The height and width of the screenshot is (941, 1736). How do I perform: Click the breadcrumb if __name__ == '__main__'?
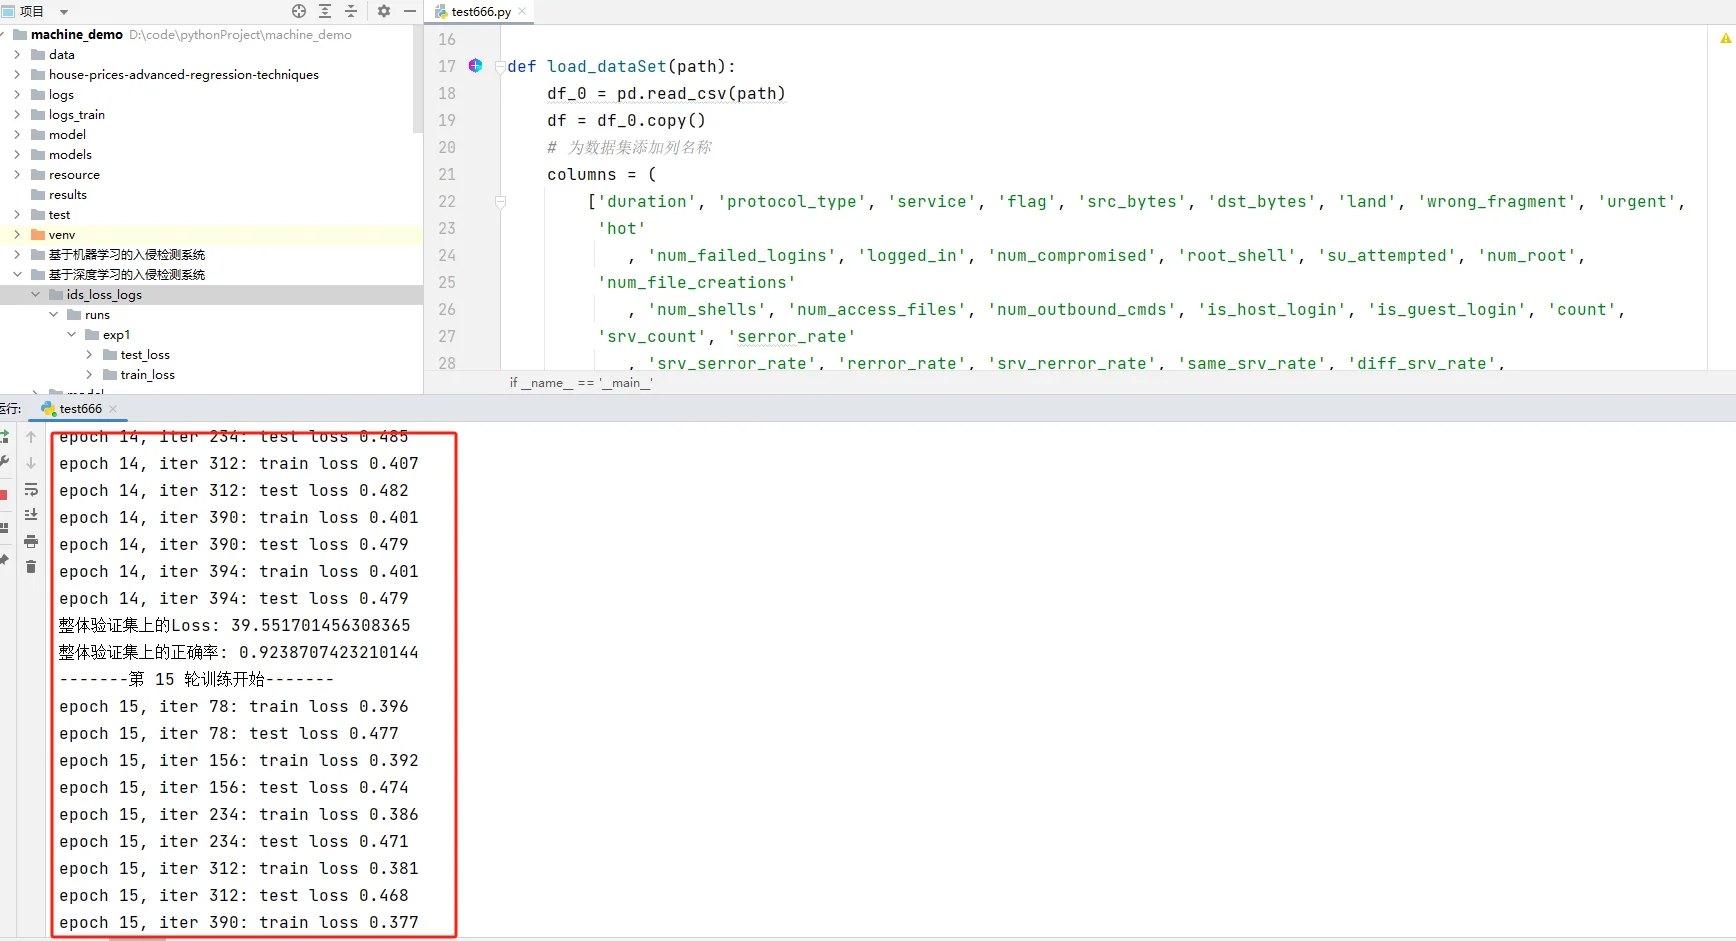pyautogui.click(x=581, y=383)
